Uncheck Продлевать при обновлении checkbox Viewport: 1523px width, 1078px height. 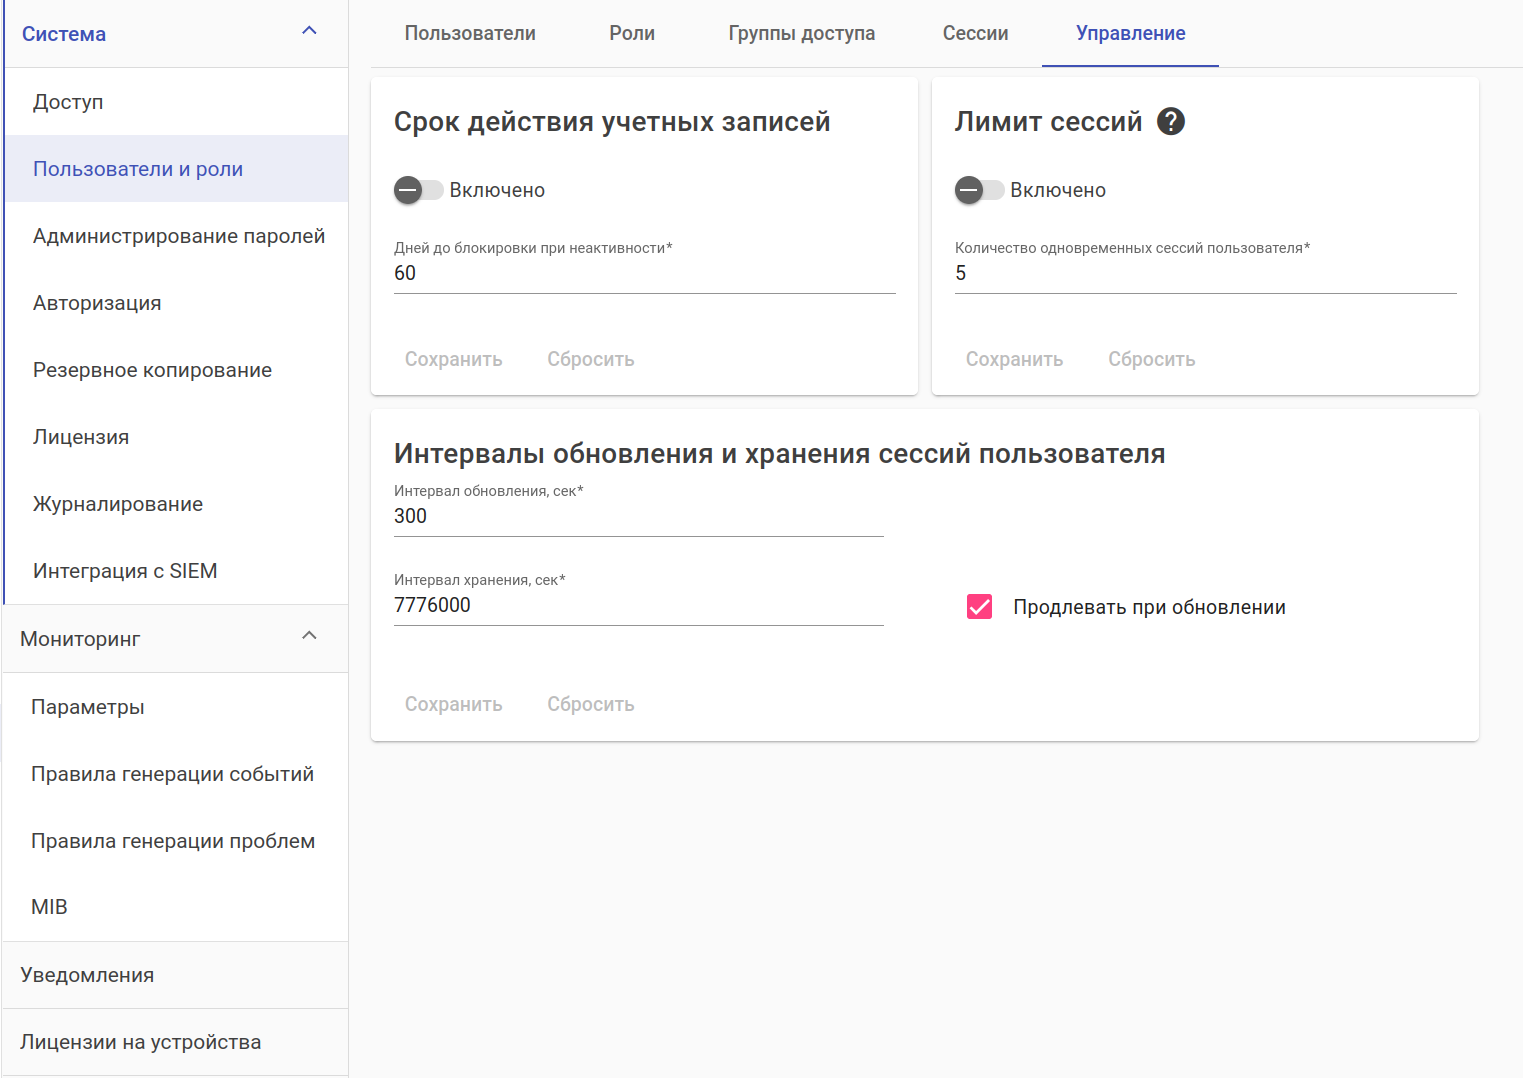[980, 607]
